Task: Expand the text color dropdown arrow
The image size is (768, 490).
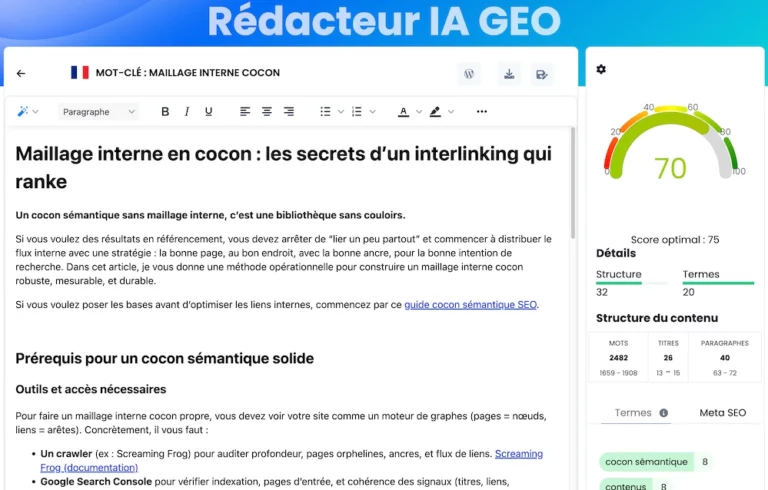Action: (x=419, y=112)
